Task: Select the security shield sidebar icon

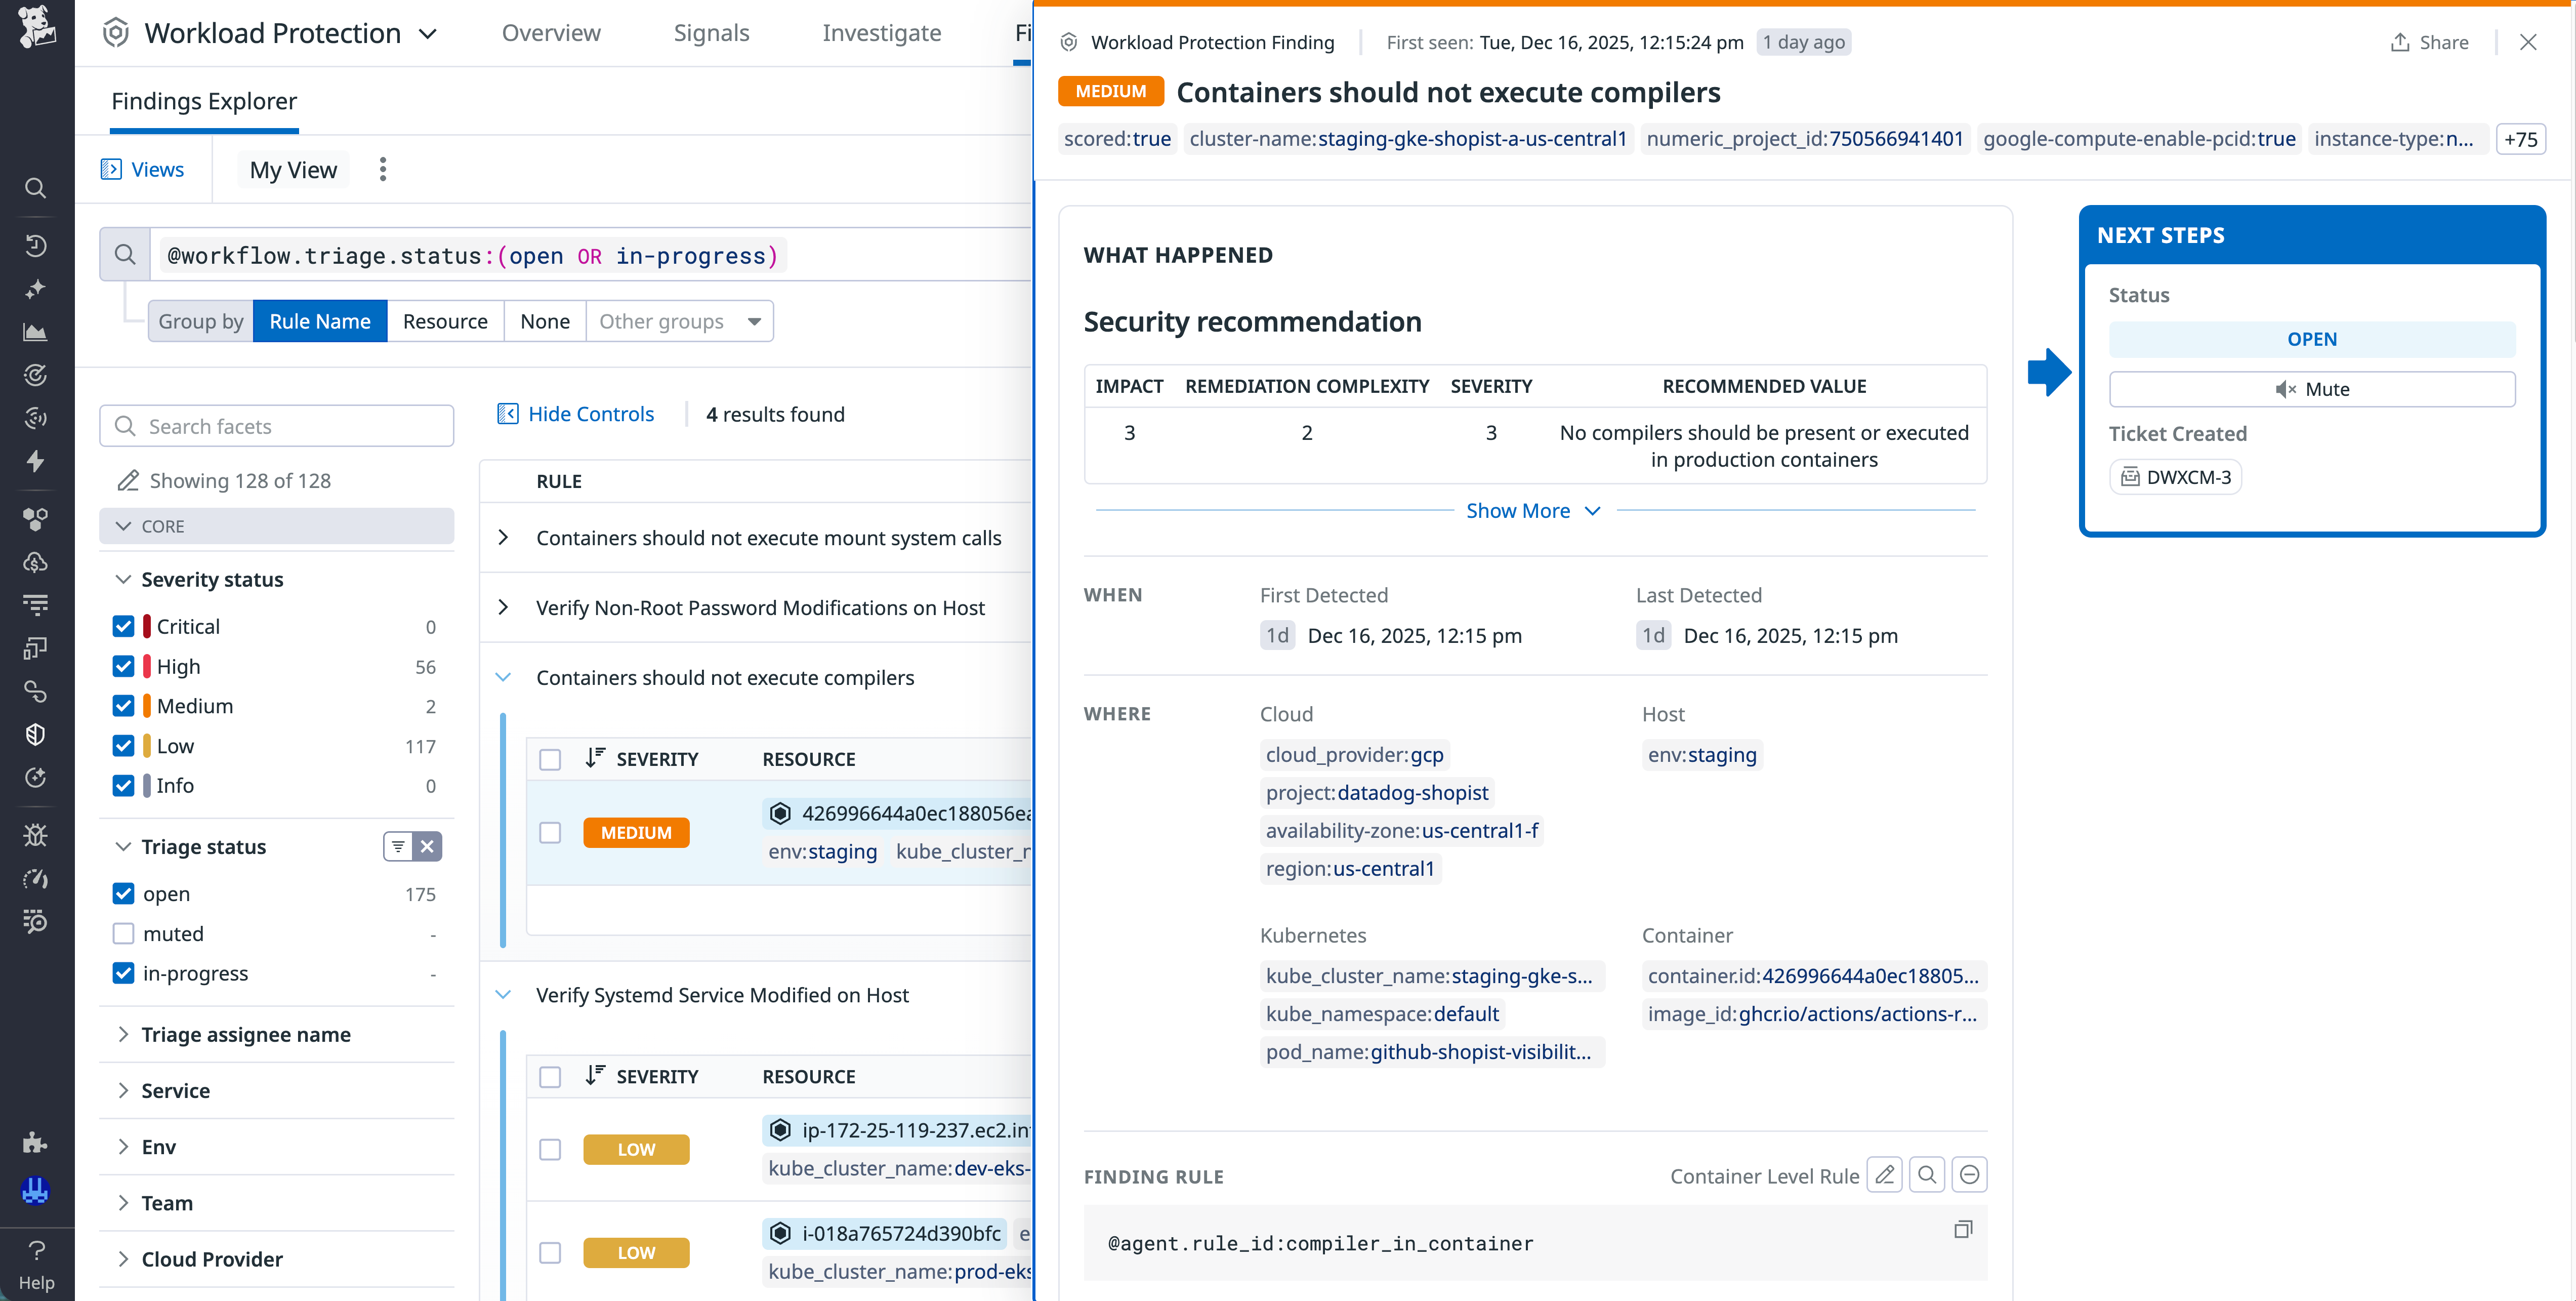Action: coord(36,734)
